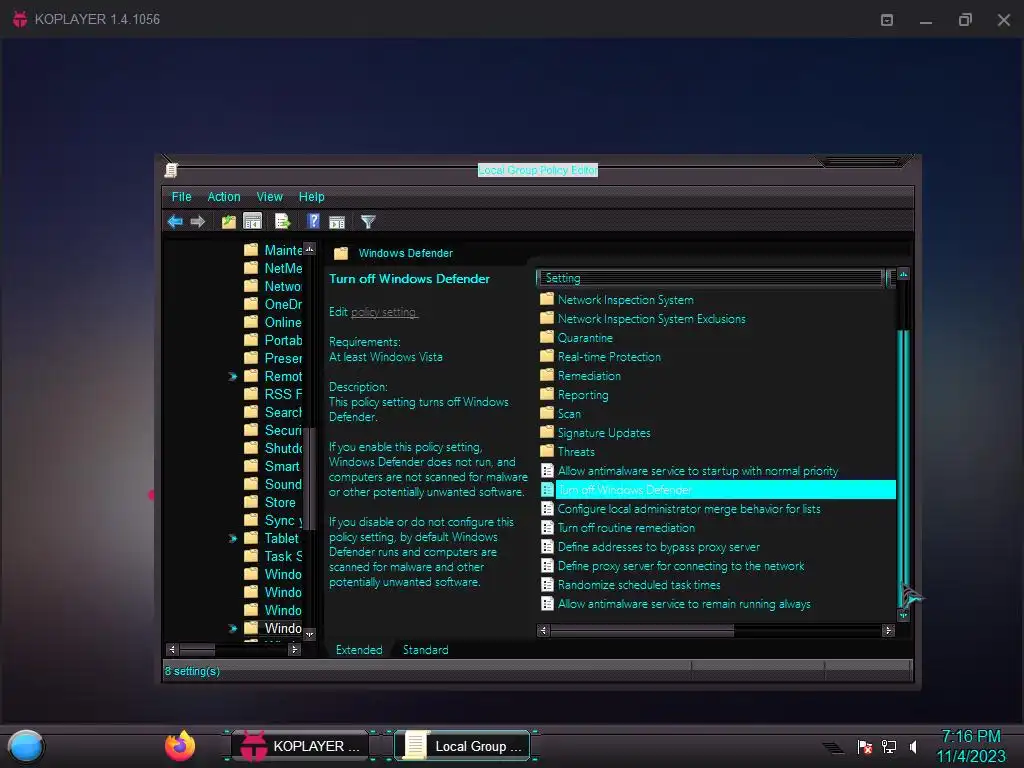Viewport: 1024px width, 768px height.
Task: Open the KOPLAYER title bar menu icon
Action: [x=887, y=20]
